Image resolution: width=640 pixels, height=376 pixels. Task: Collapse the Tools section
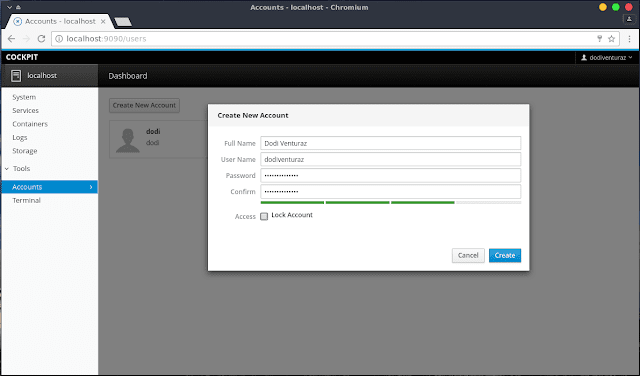pyautogui.click(x=7, y=169)
